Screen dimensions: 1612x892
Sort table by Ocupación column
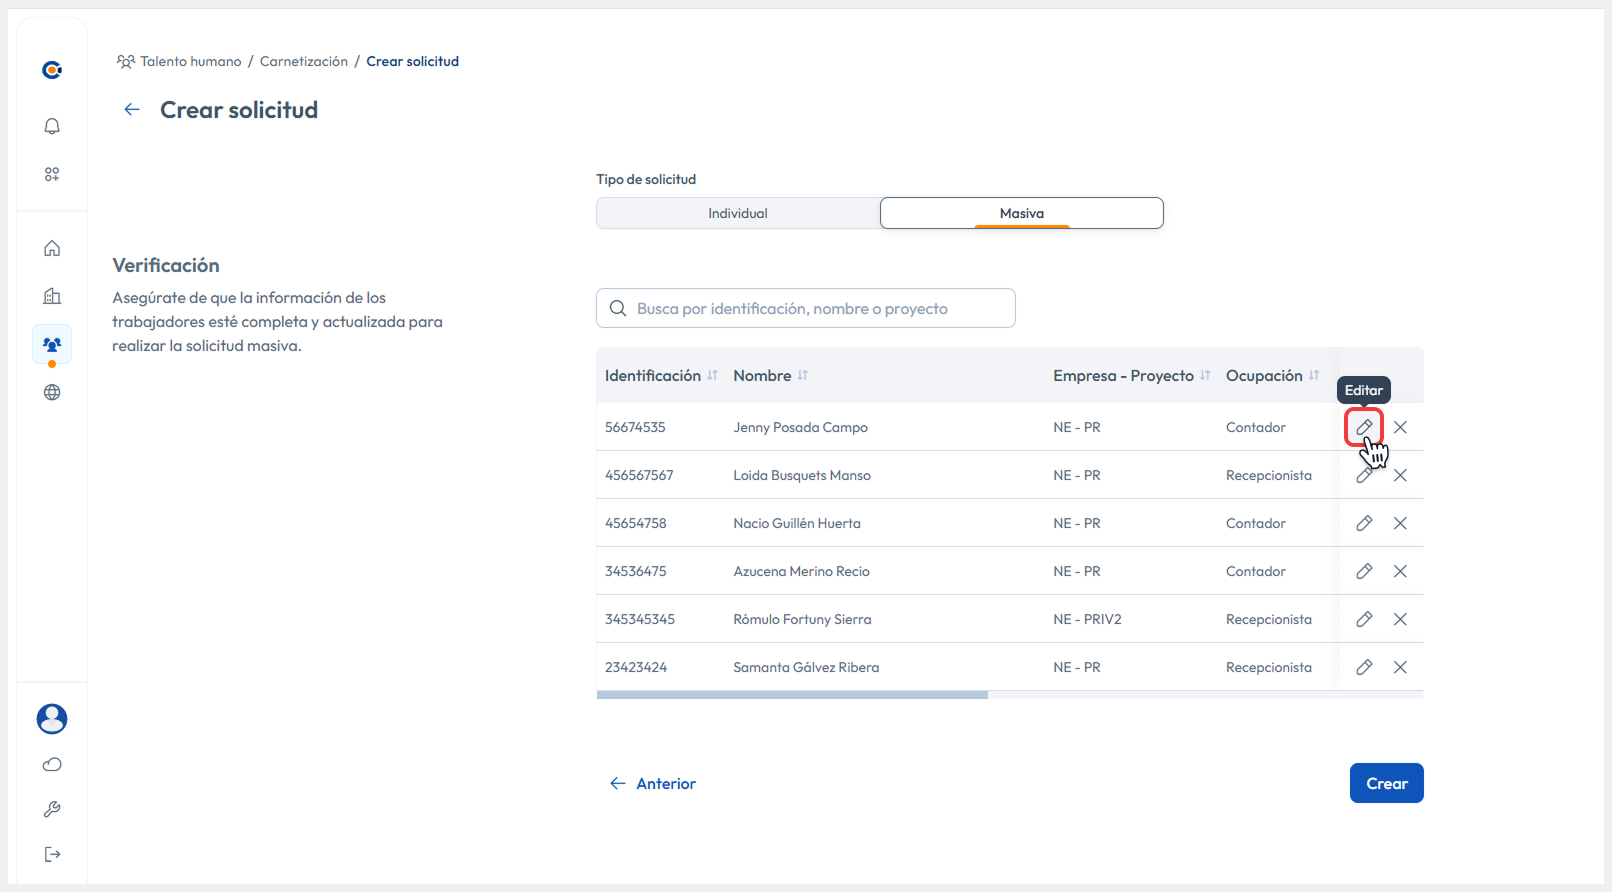click(1313, 376)
